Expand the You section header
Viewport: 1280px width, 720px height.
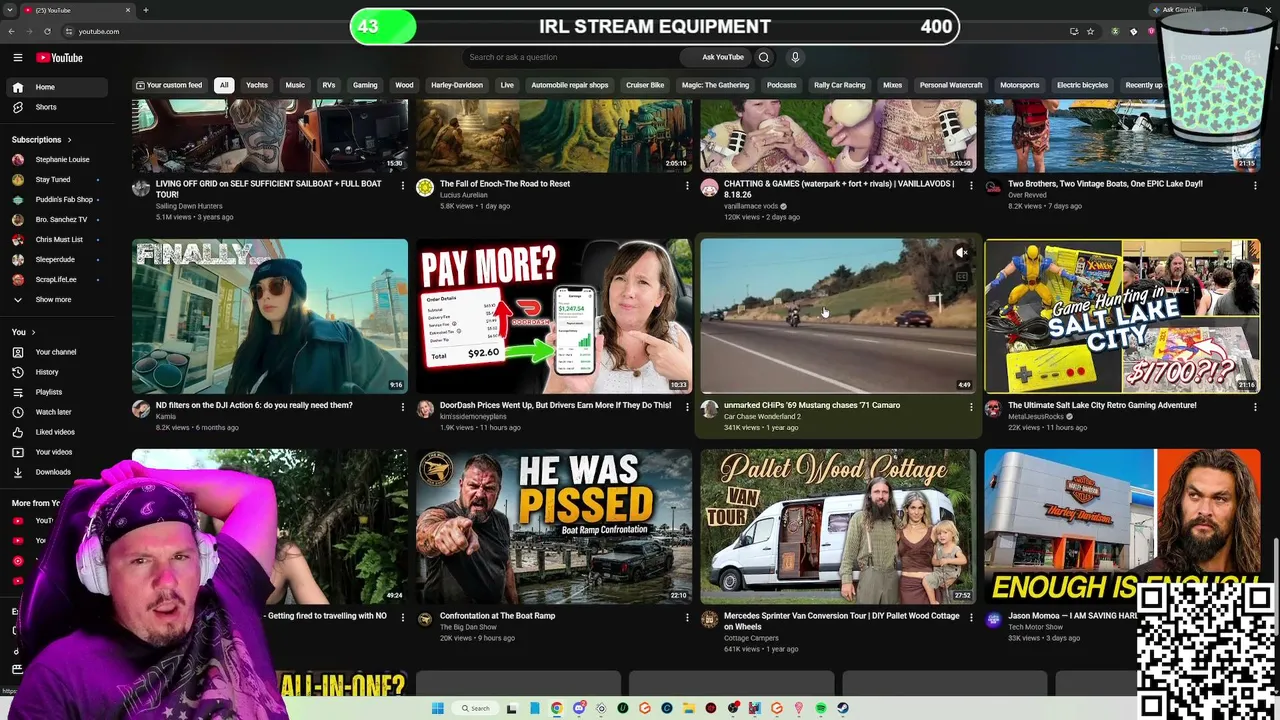(23, 332)
